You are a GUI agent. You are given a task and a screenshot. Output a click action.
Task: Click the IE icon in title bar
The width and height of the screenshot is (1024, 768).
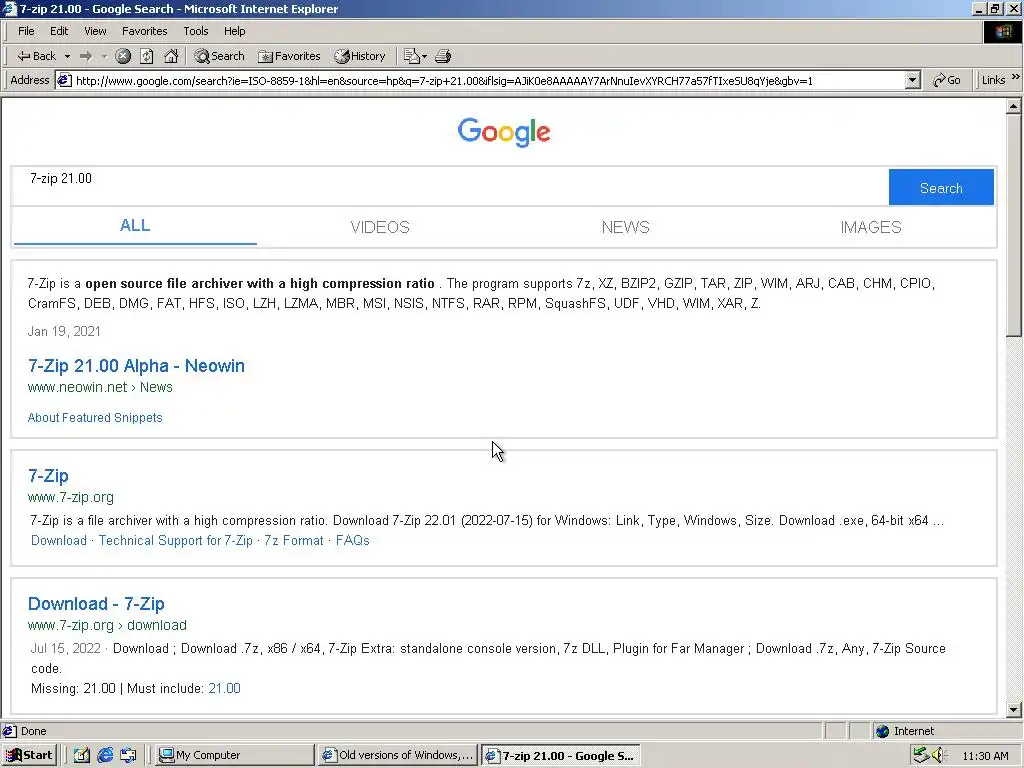click(8, 8)
